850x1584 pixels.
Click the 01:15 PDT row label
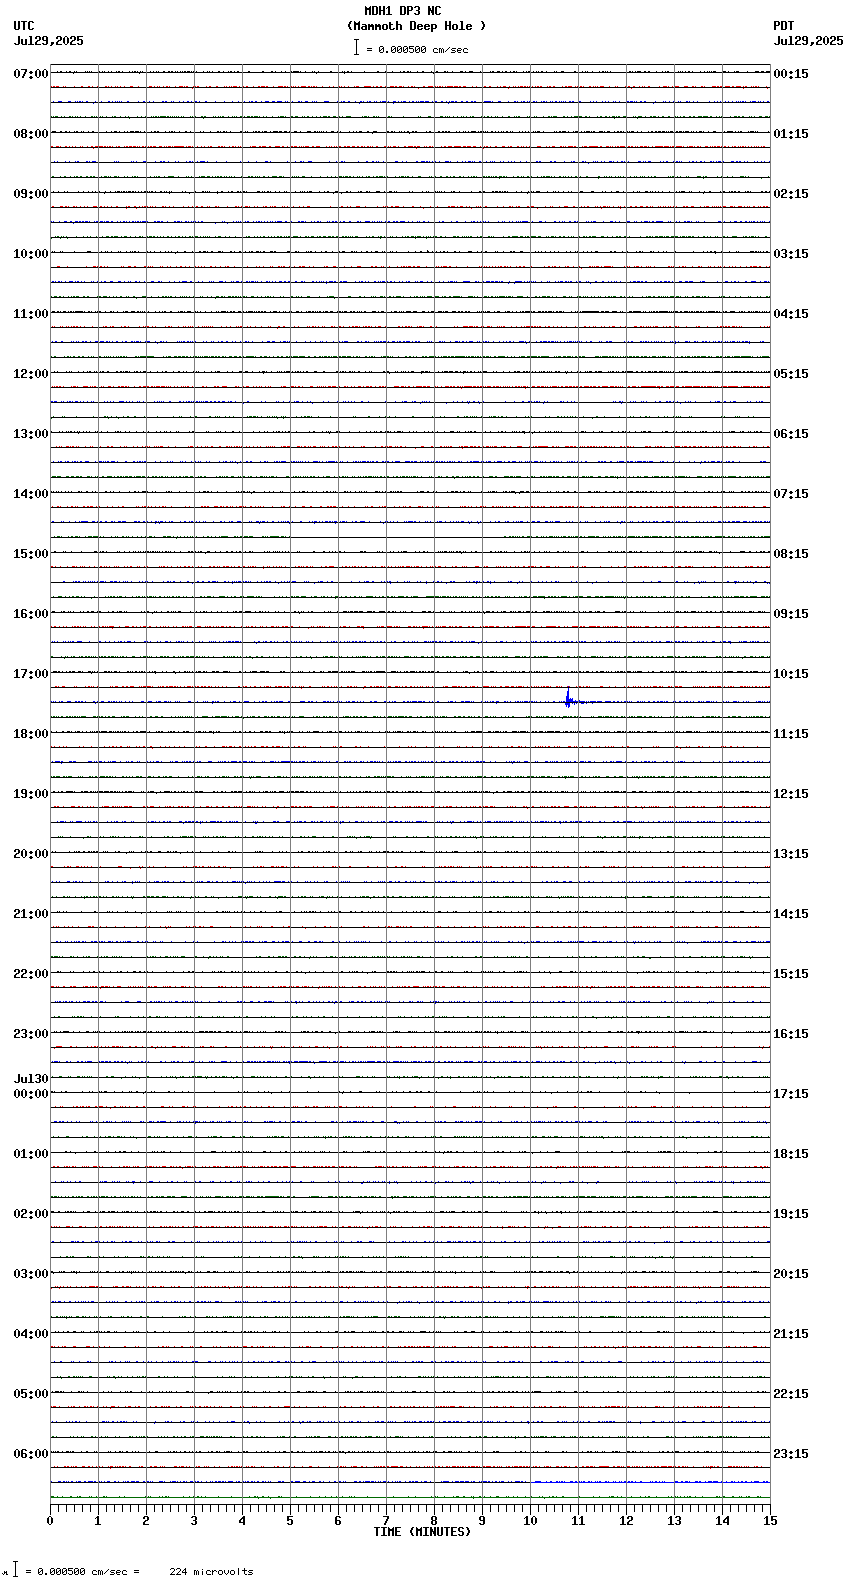coord(791,134)
